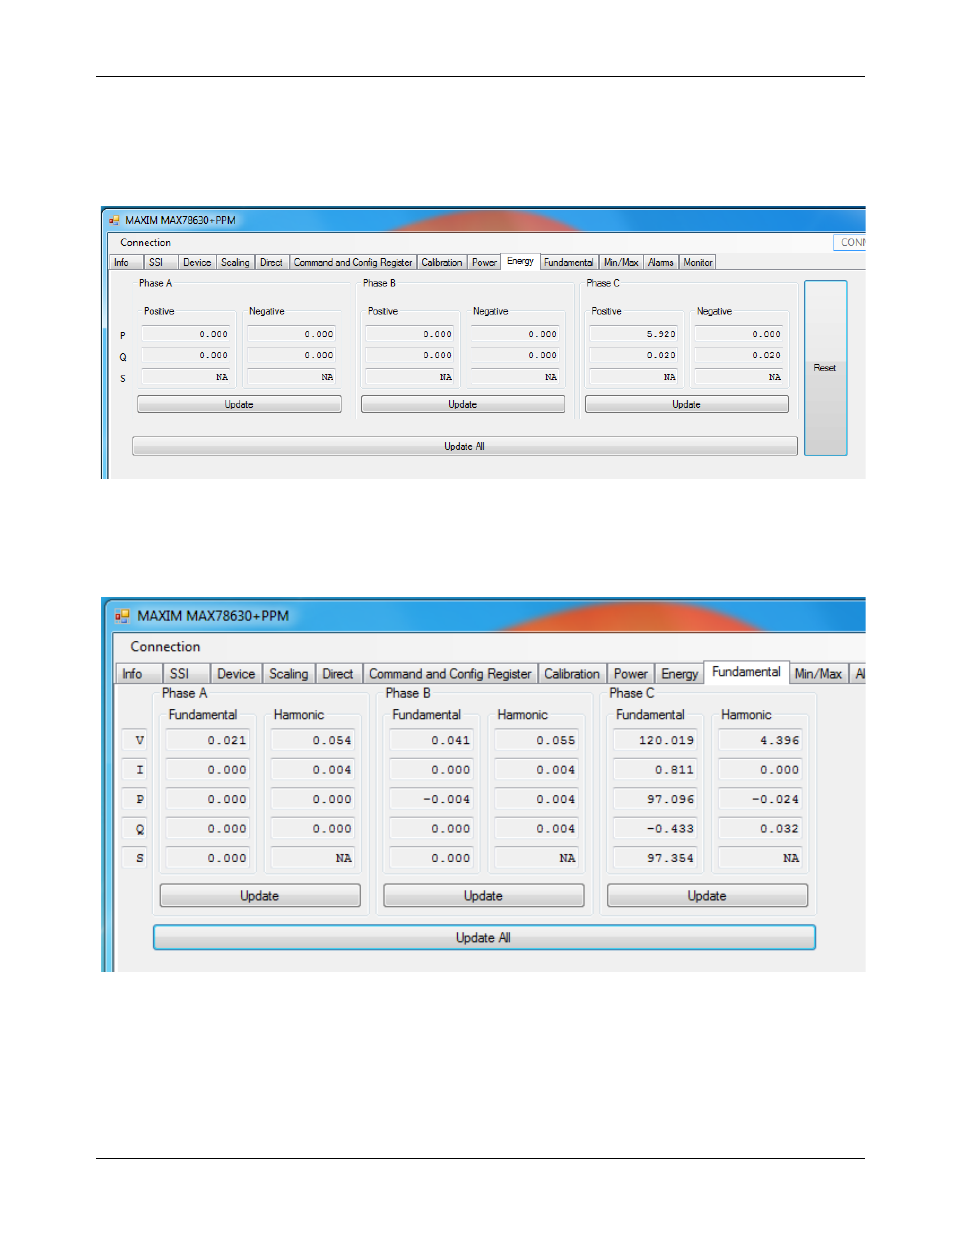This screenshot has height=1235, width=954.
Task: Switch to the Monitor tab in the Energy window
Action: click(x=698, y=263)
